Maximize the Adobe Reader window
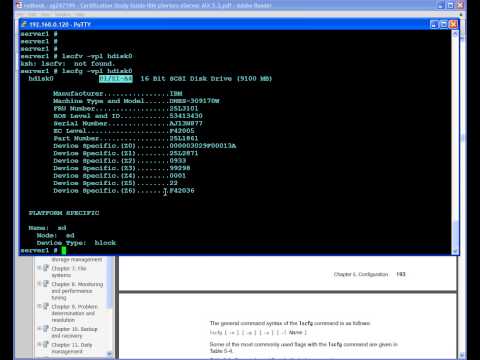The image size is (480, 360). click(450, 5)
